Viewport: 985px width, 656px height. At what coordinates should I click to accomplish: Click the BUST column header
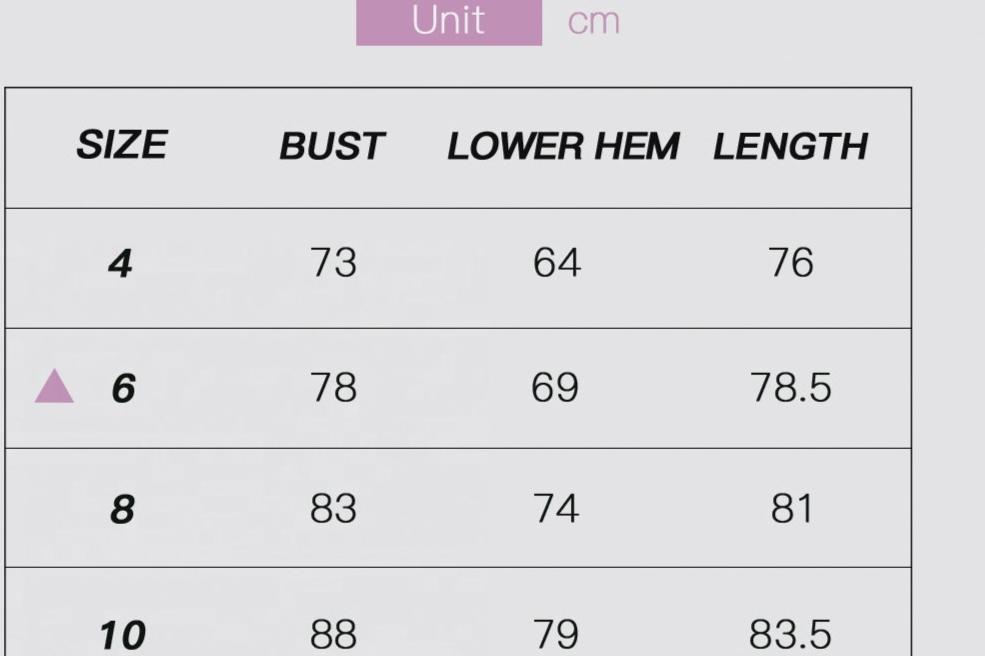coord(331,147)
